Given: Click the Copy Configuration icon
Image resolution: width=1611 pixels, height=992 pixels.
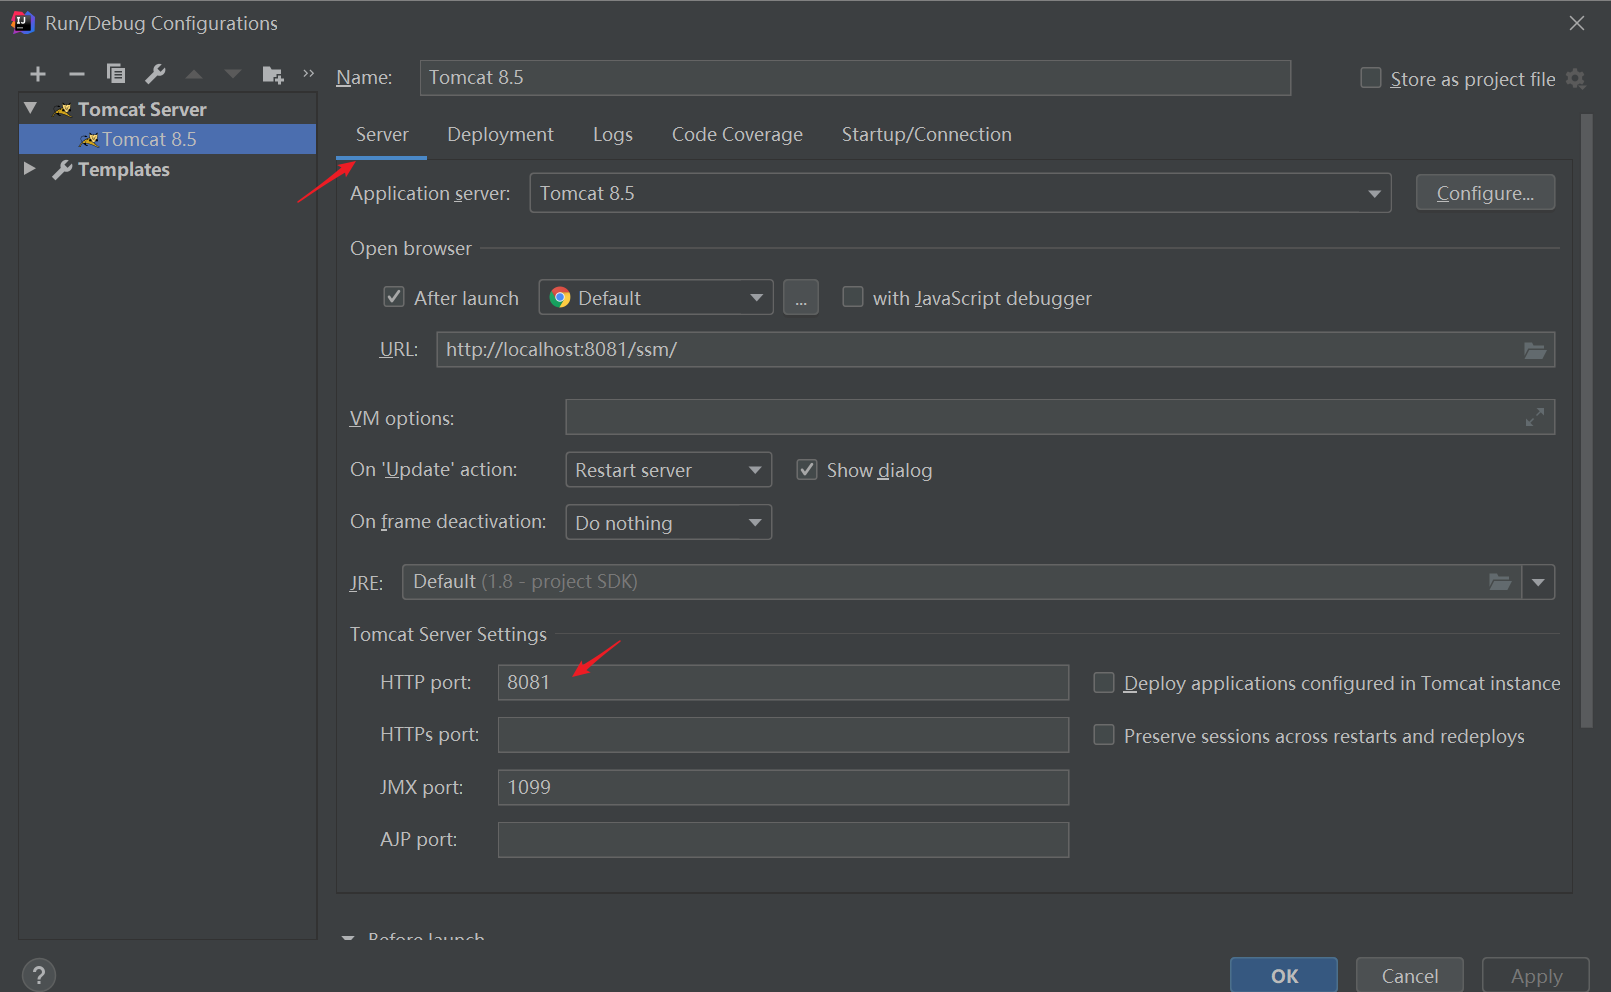Looking at the screenshot, I should pos(116,74).
